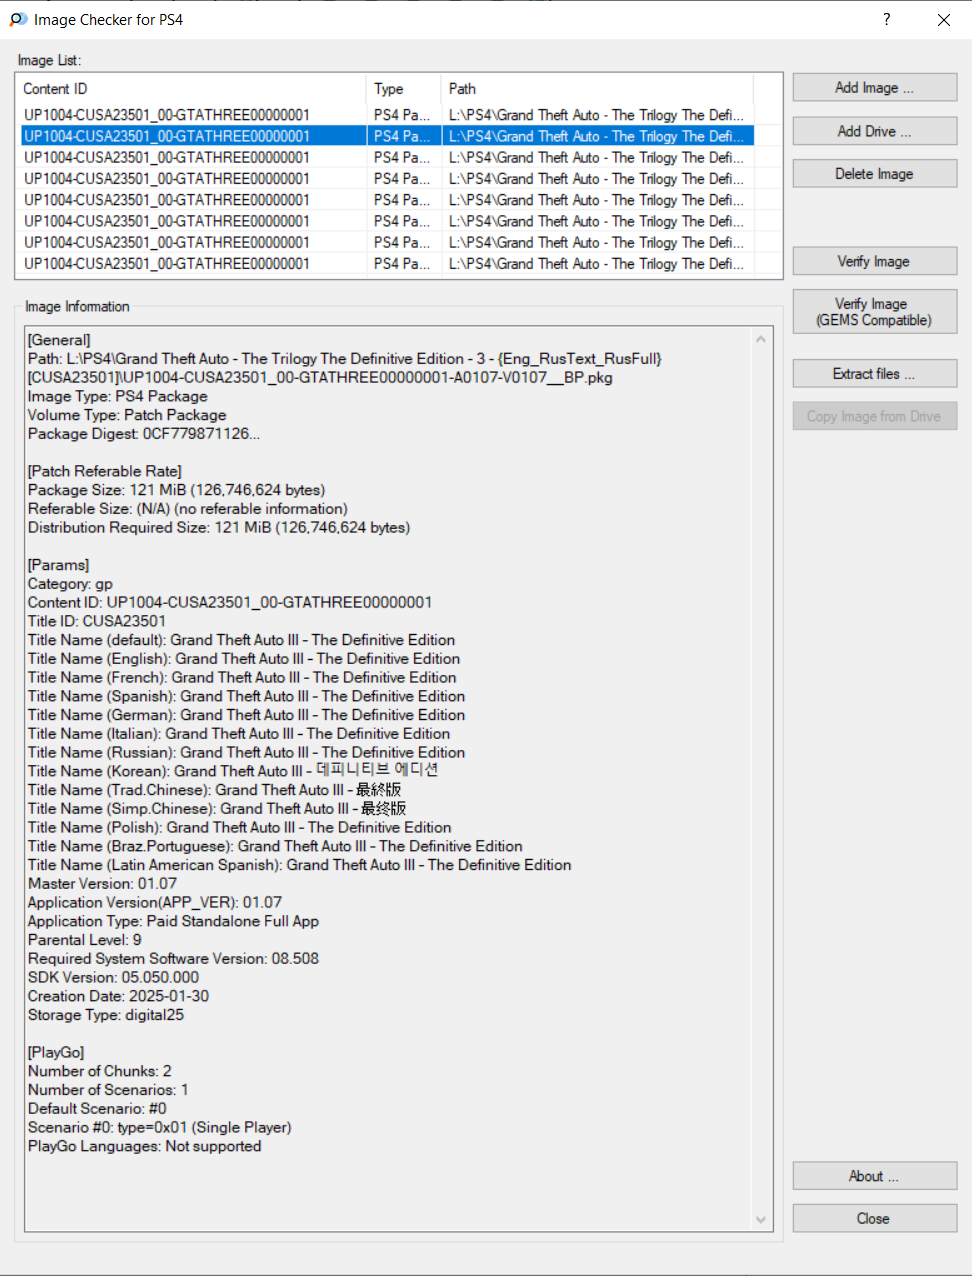Click the 'Title Name (default)' line
Image resolution: width=972 pixels, height=1276 pixels.
point(242,640)
